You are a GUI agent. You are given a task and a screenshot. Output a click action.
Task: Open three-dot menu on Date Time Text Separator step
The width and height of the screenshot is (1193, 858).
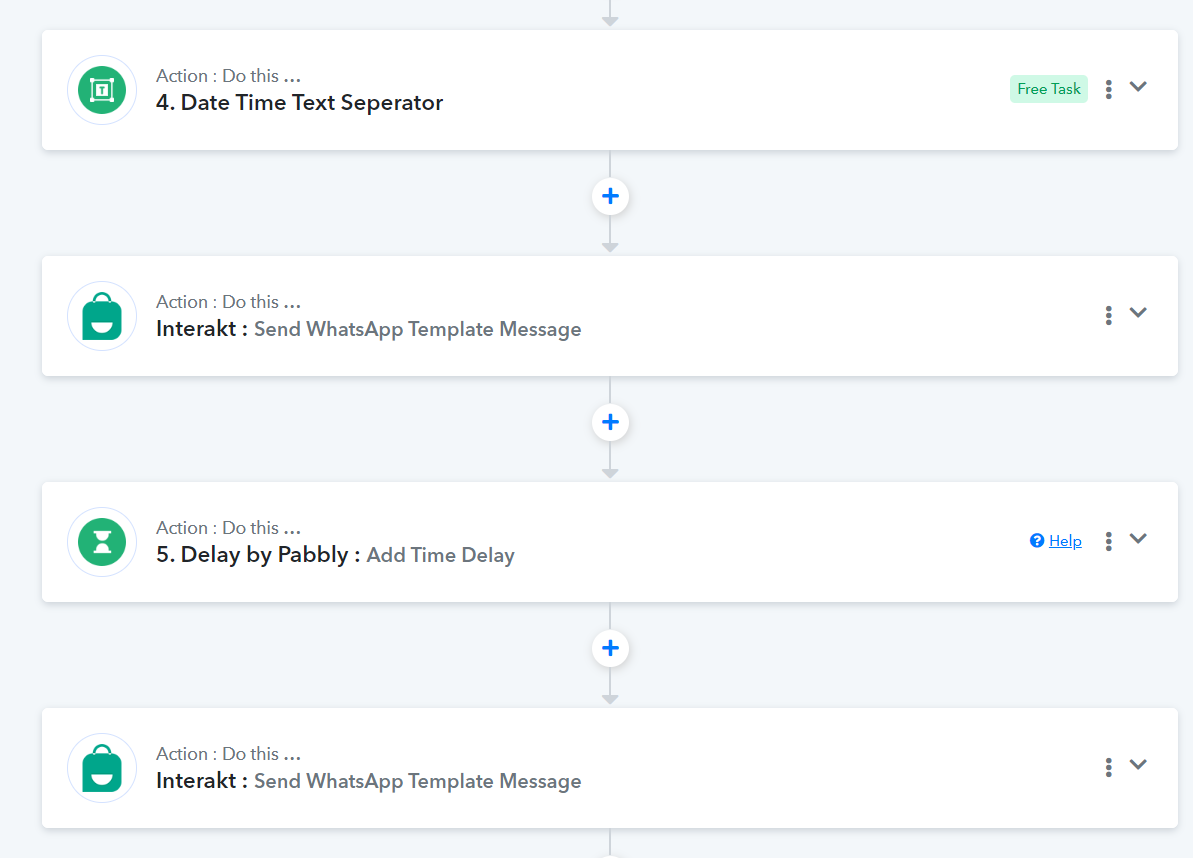(1109, 89)
